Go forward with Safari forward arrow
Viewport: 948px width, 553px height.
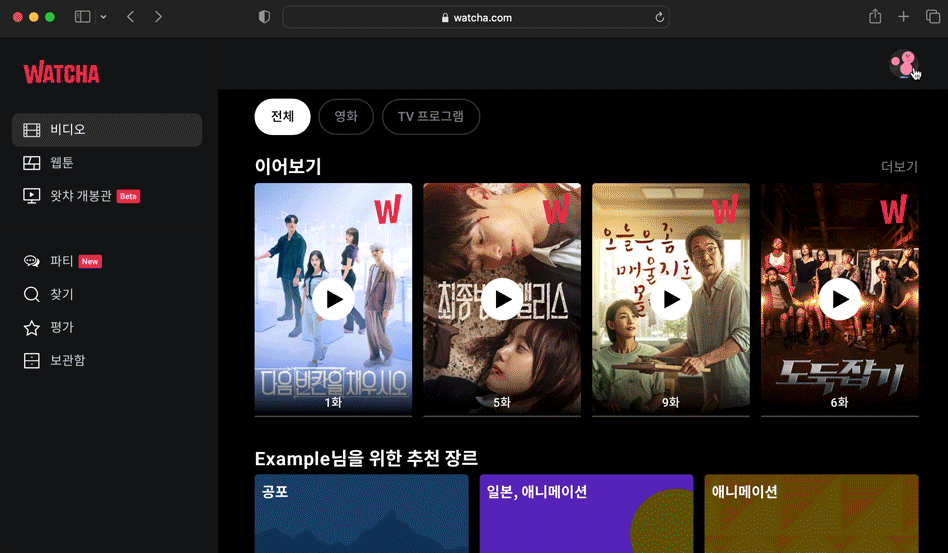(x=158, y=17)
